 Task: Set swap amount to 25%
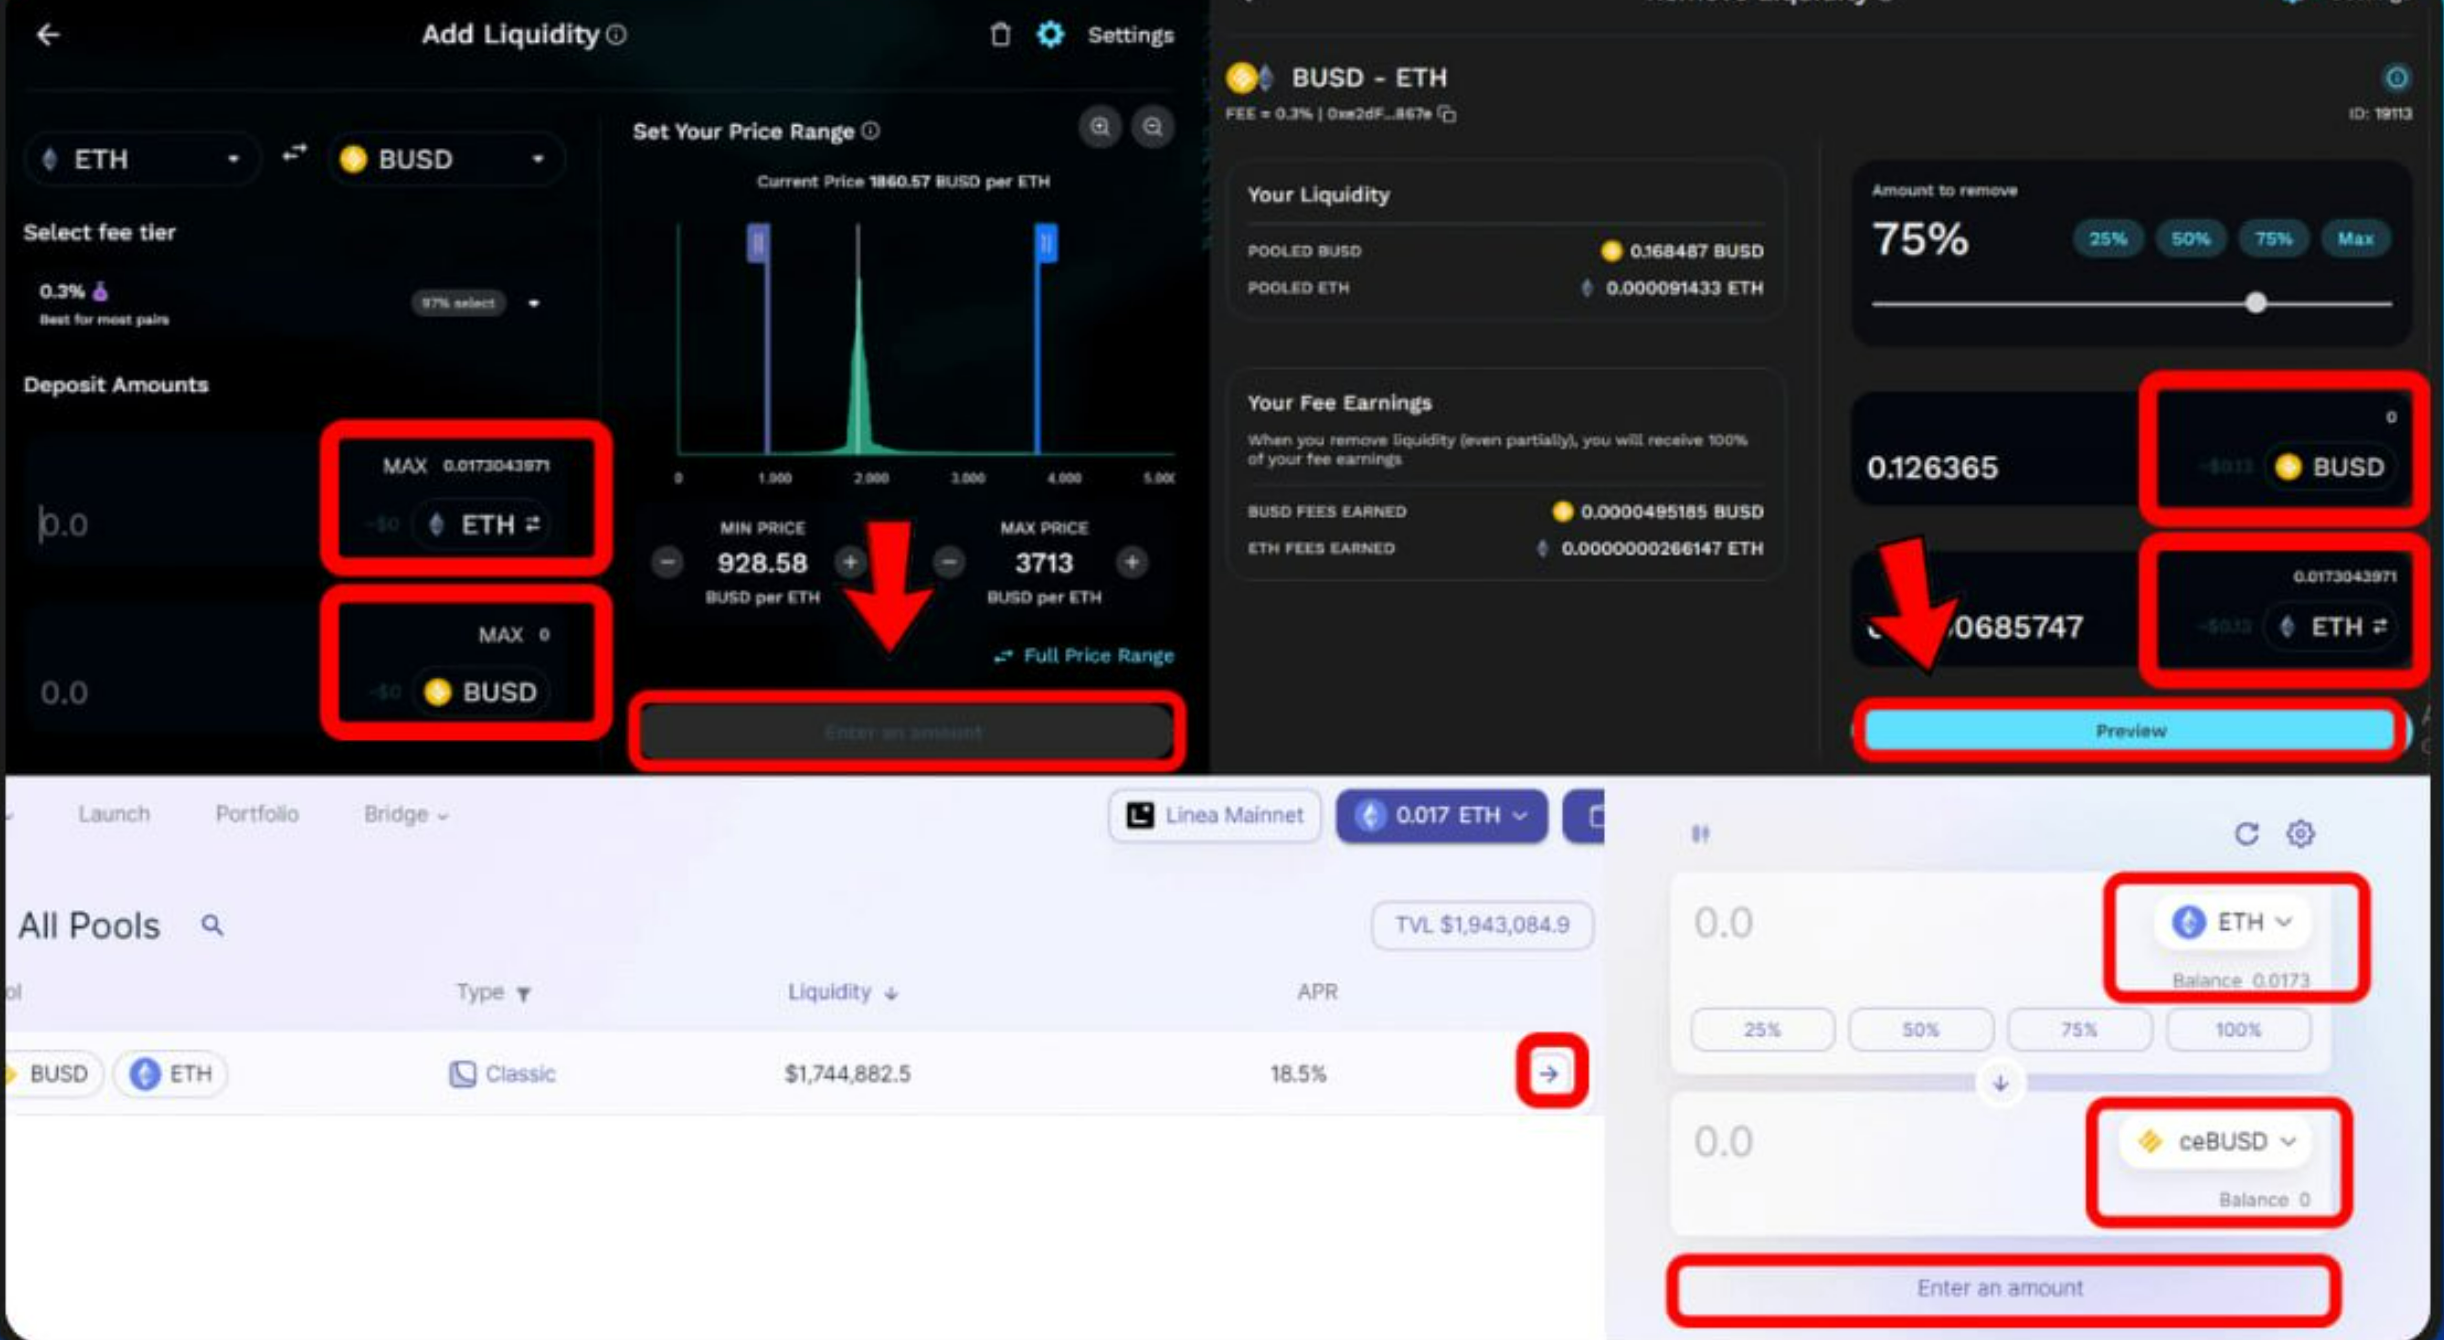coord(1762,1029)
